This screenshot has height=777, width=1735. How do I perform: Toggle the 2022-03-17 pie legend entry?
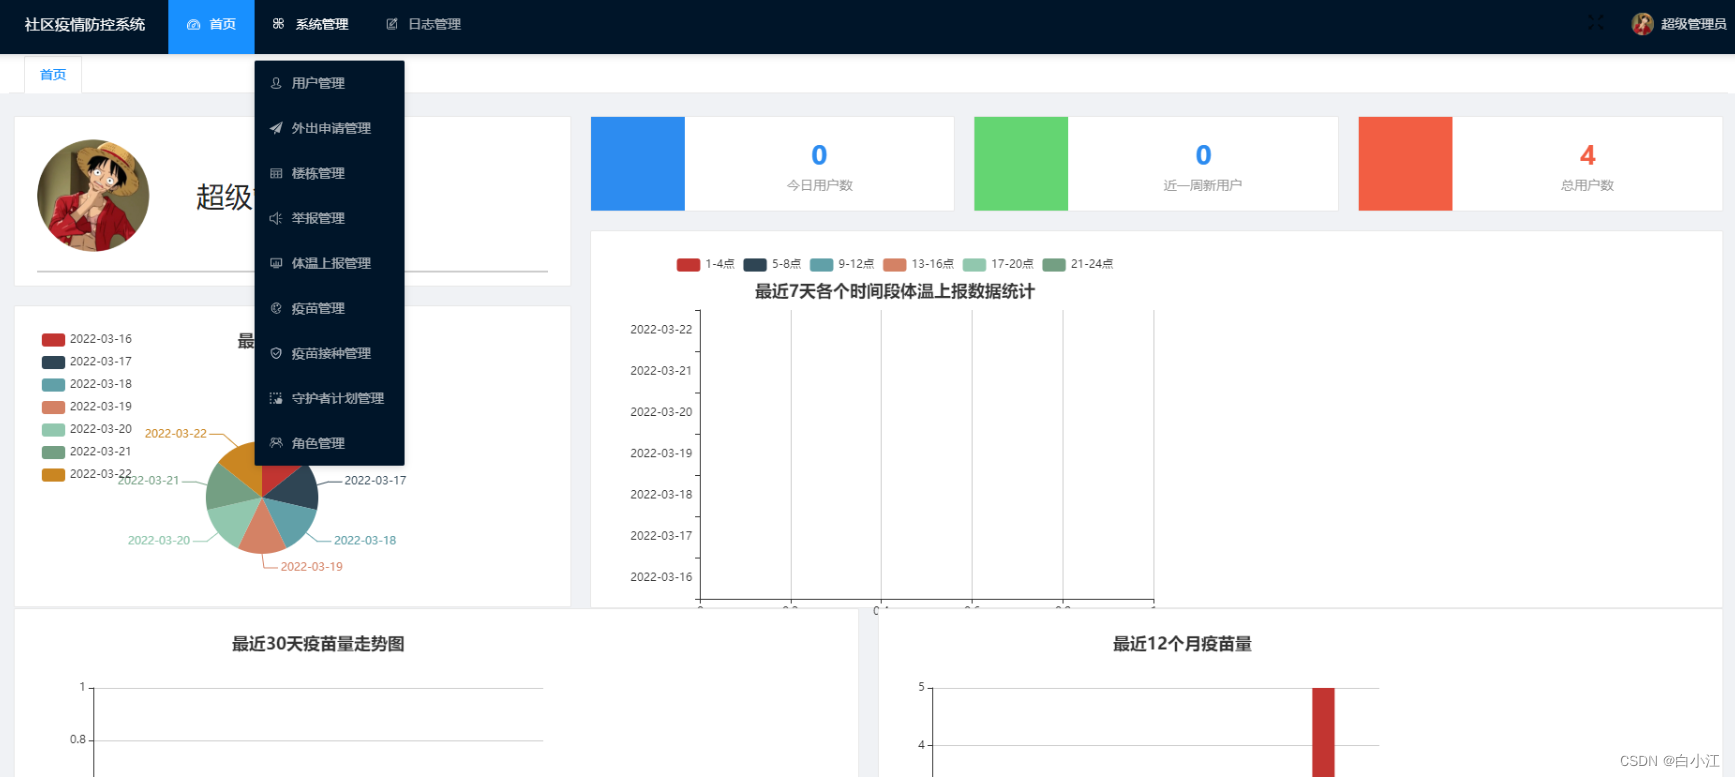87,362
